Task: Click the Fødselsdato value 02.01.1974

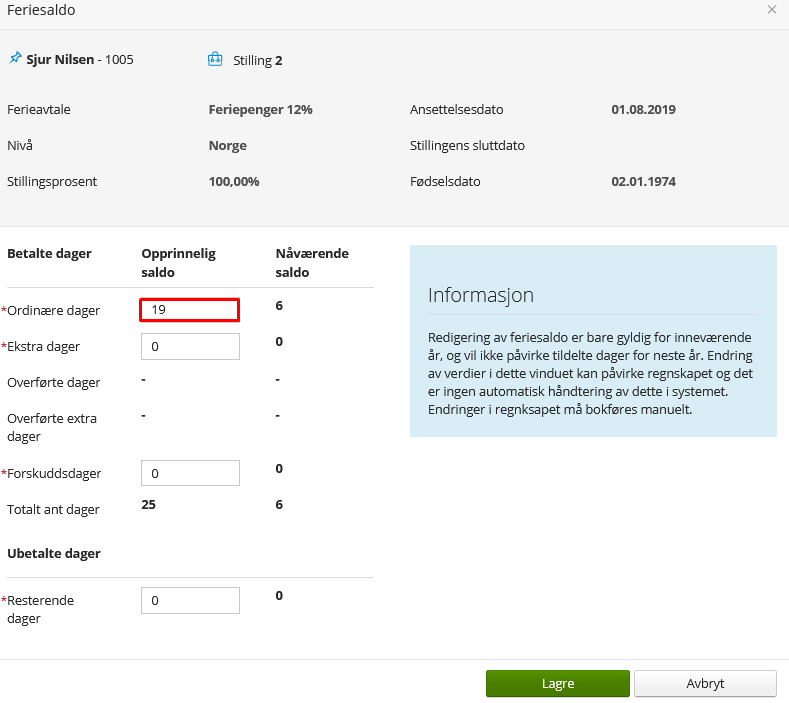Action: 643,182
